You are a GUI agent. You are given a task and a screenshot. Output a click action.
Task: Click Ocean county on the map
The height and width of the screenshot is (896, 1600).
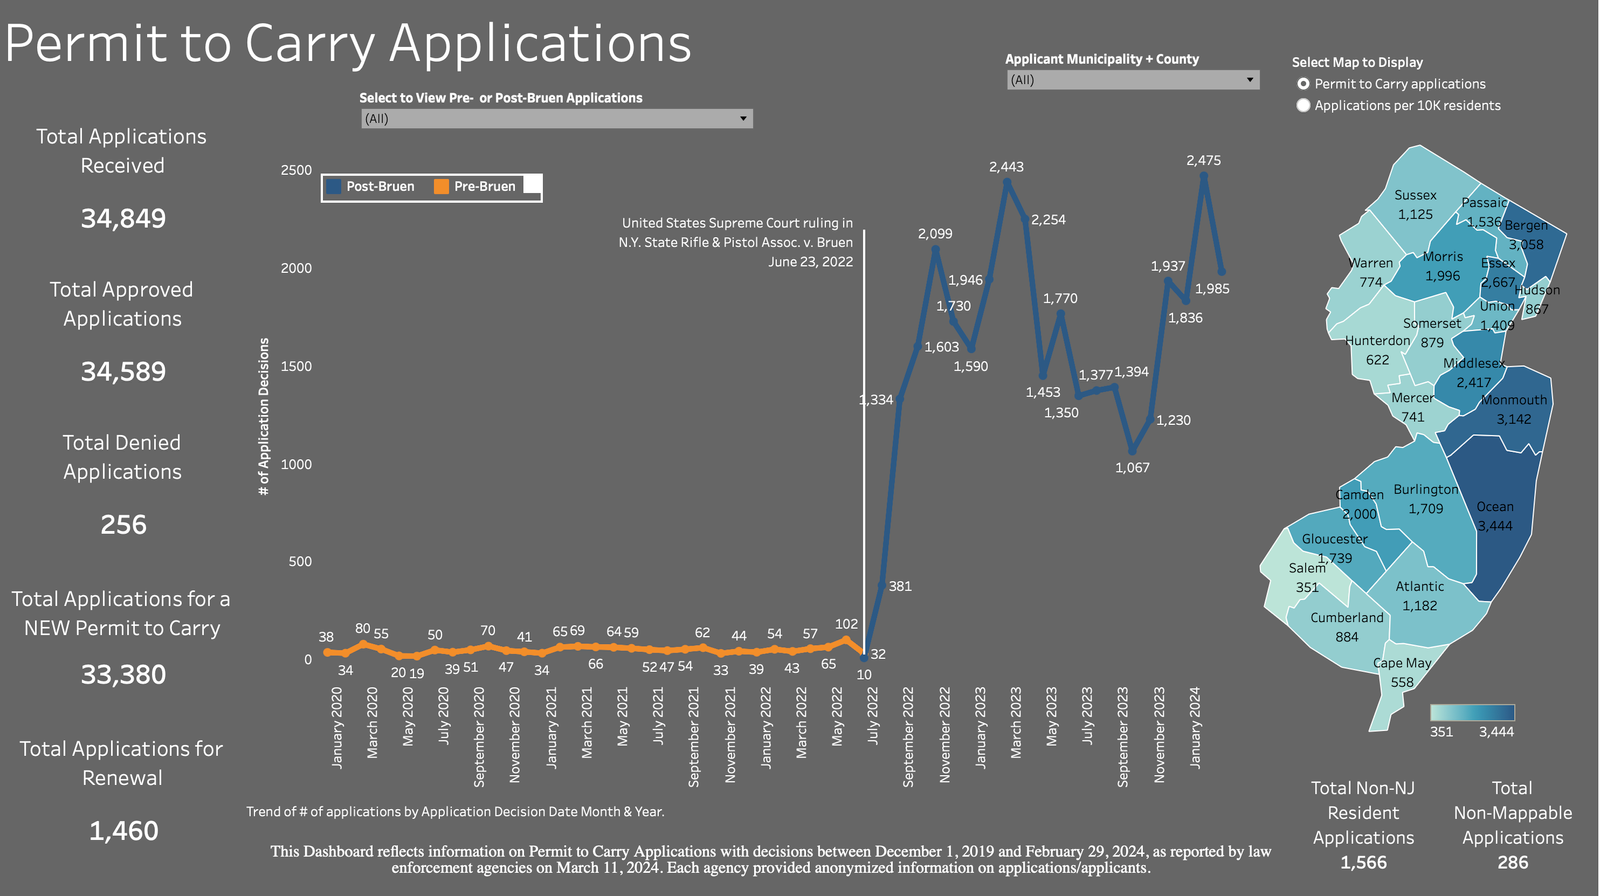click(1495, 515)
